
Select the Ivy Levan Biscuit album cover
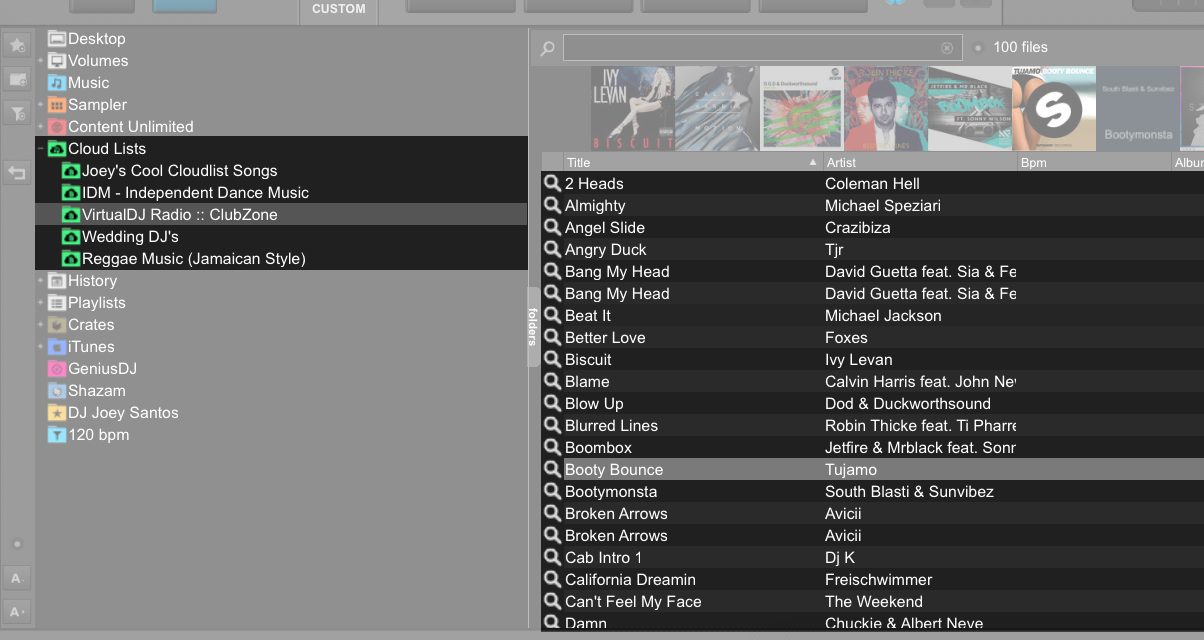(632, 109)
